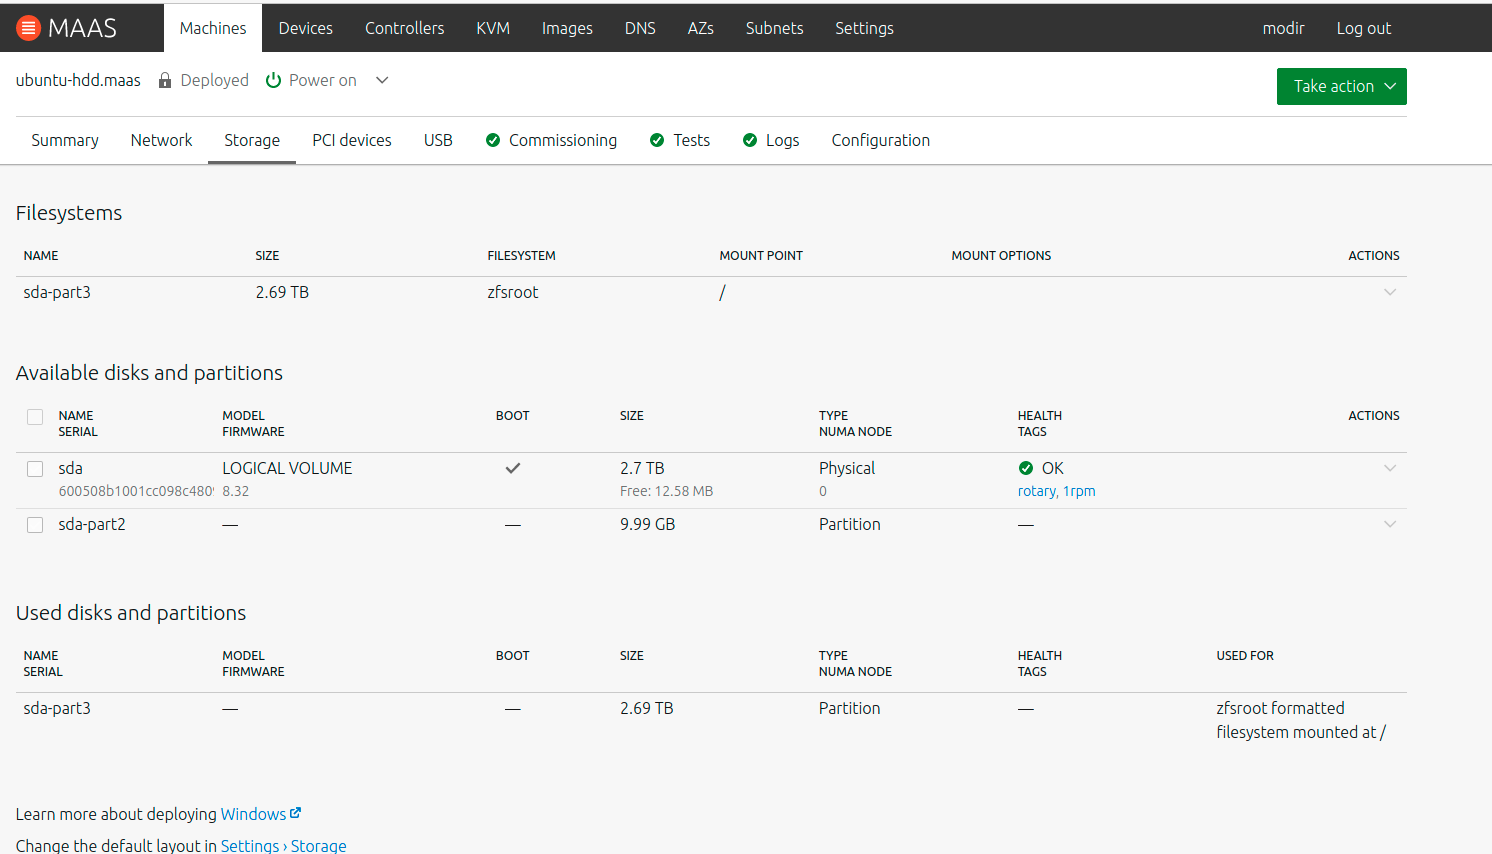Image resolution: width=1492 pixels, height=854 pixels.
Task: Switch to the Network tab
Action: (161, 141)
